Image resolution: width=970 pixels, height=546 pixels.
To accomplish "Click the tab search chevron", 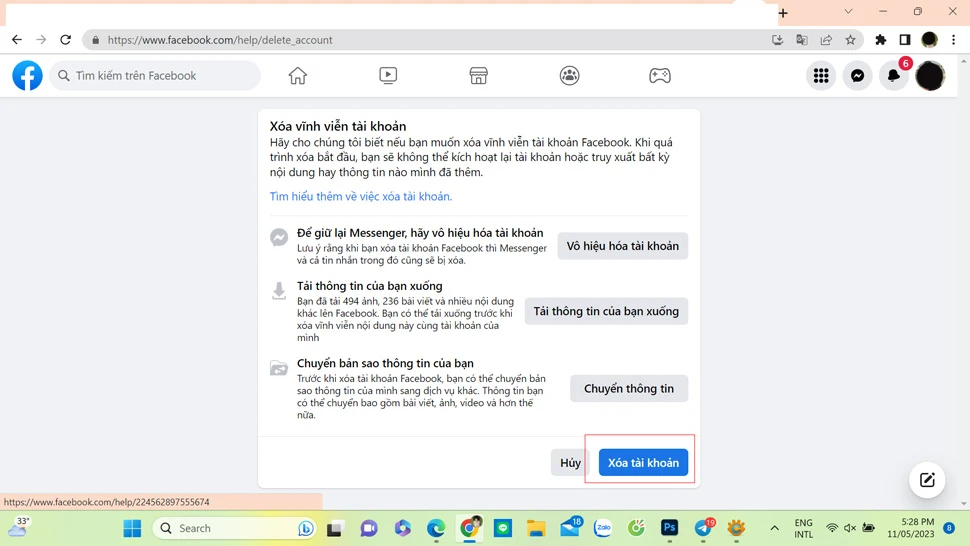I will pyautogui.click(x=848, y=11).
